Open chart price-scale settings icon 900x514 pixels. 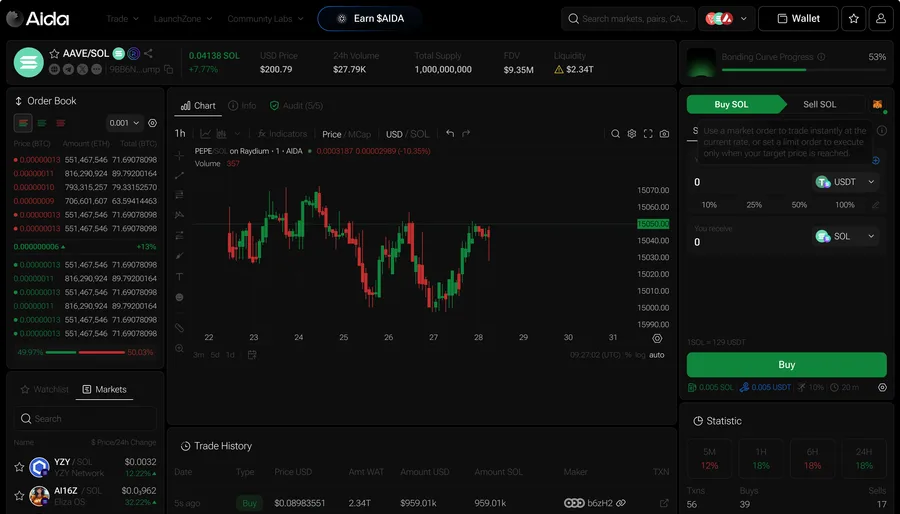(657, 338)
